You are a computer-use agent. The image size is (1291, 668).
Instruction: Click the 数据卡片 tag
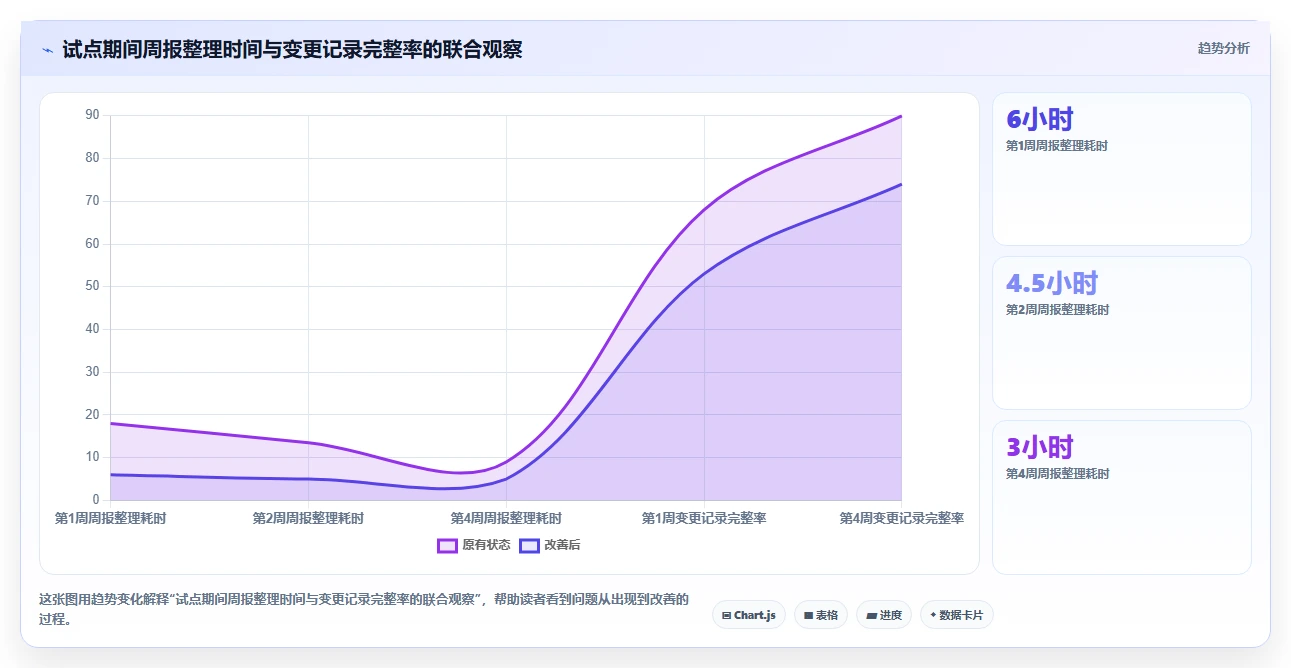tap(957, 615)
